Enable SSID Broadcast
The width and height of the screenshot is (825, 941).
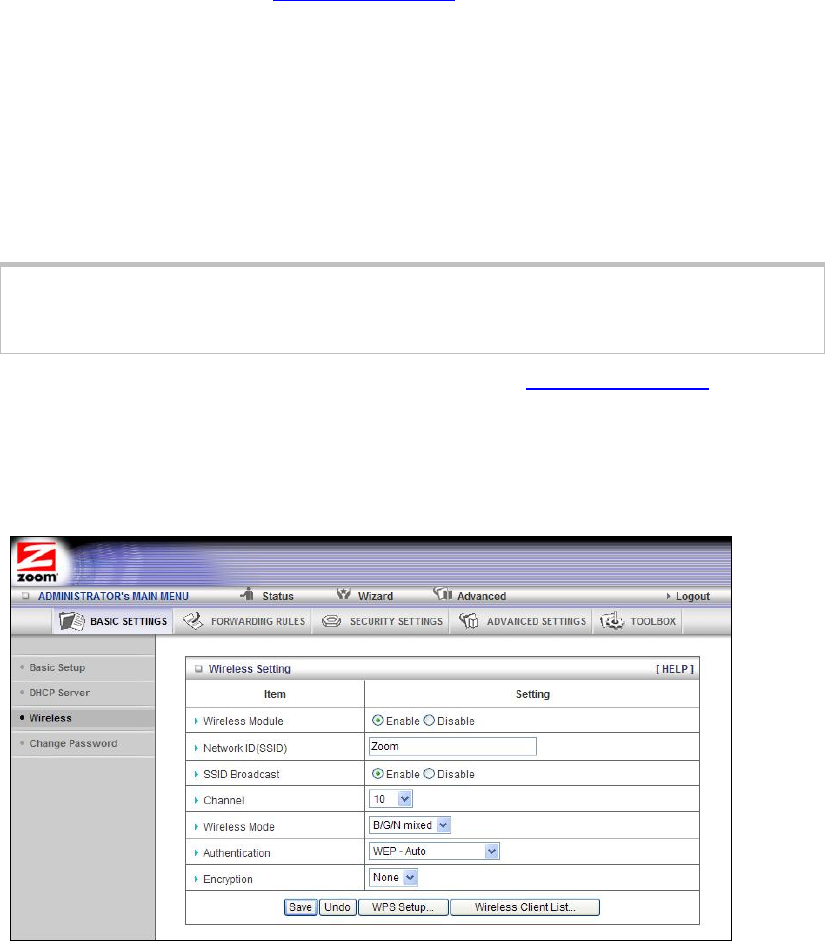pyautogui.click(x=377, y=774)
